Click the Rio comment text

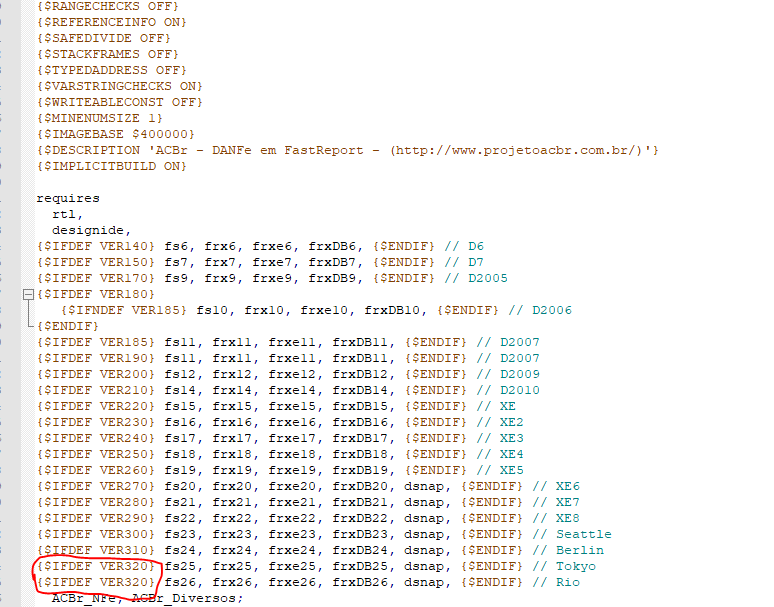(568, 582)
